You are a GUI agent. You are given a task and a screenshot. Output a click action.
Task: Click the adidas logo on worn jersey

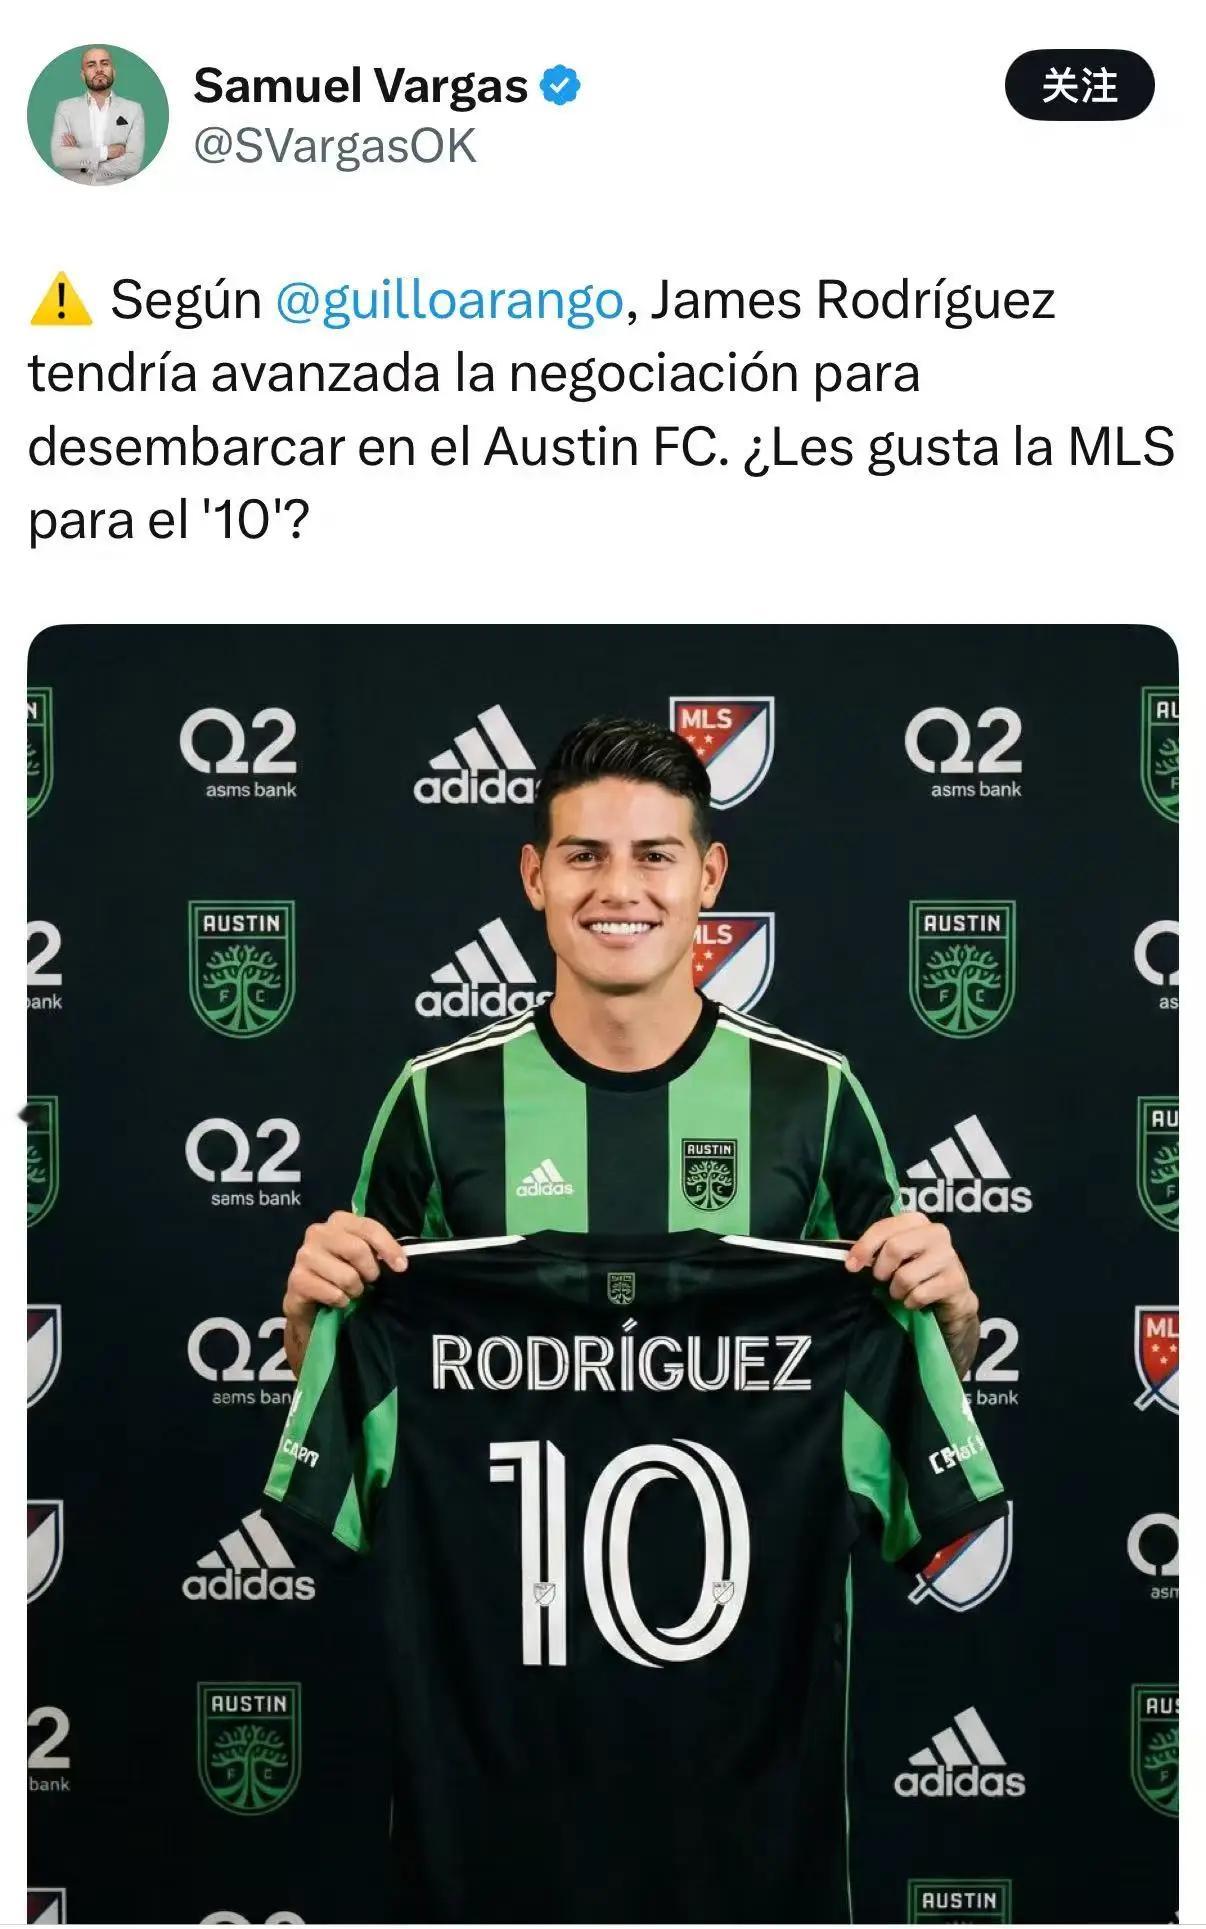click(x=544, y=1178)
